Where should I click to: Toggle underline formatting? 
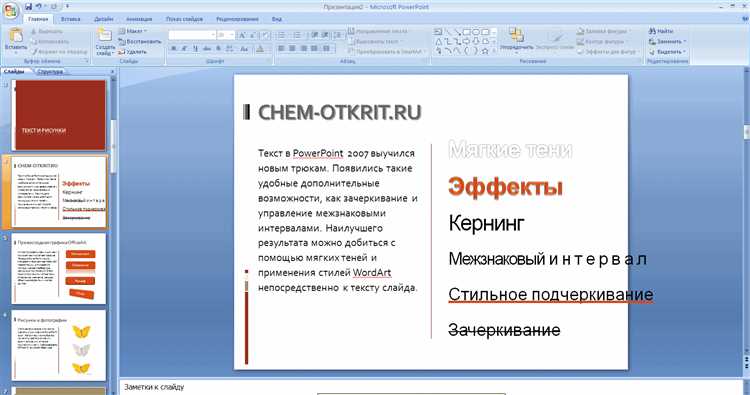point(196,49)
